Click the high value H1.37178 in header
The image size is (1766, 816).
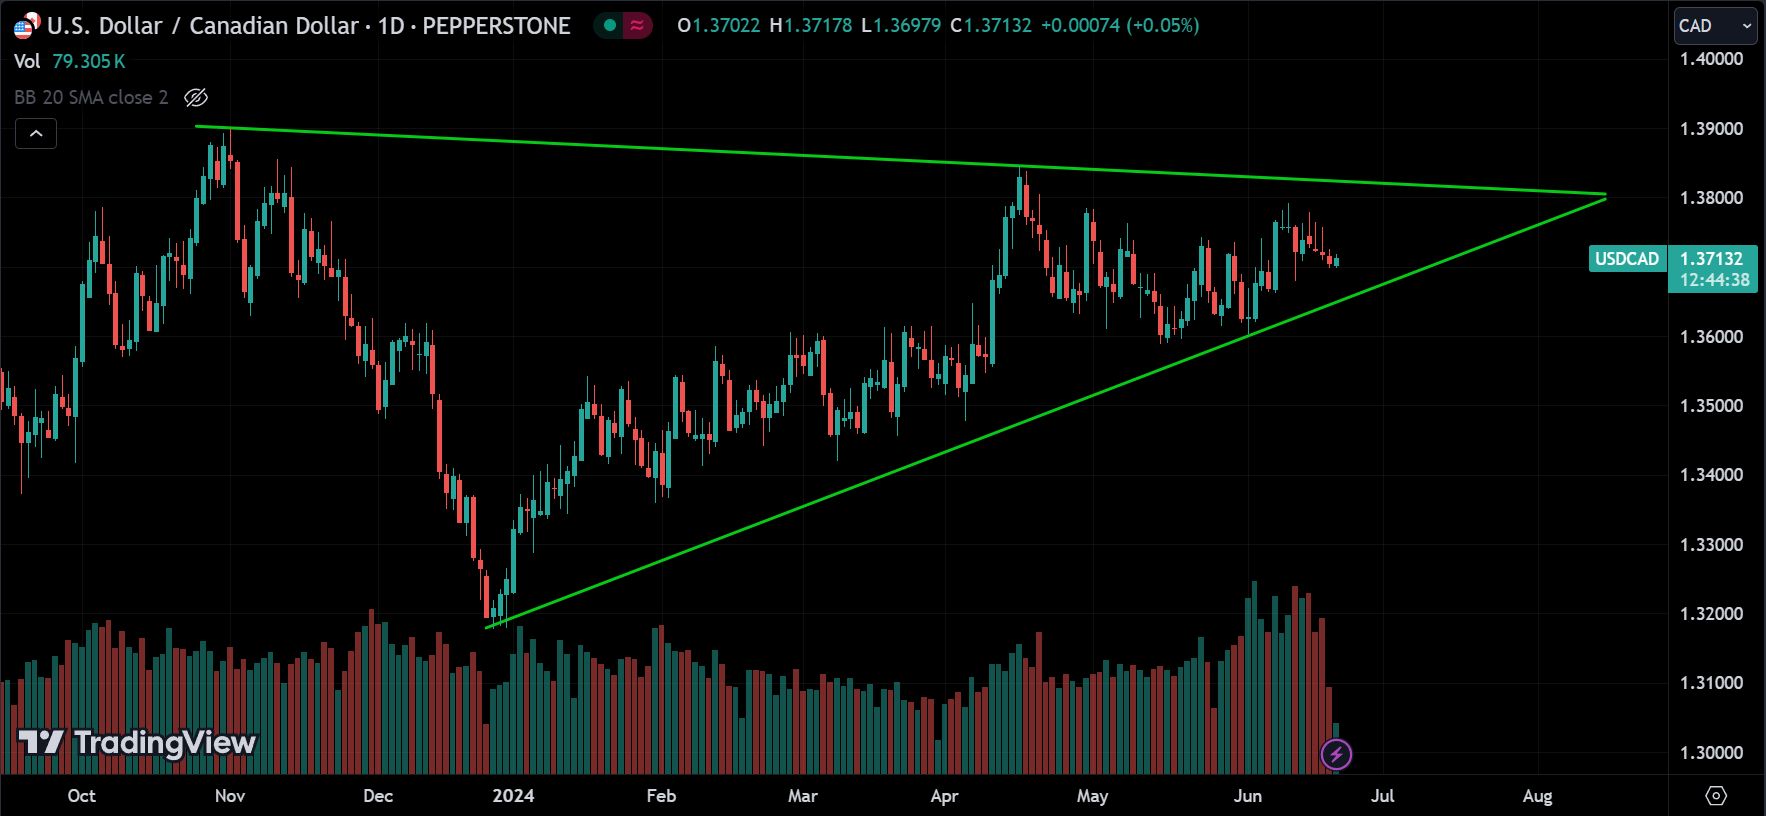click(811, 26)
